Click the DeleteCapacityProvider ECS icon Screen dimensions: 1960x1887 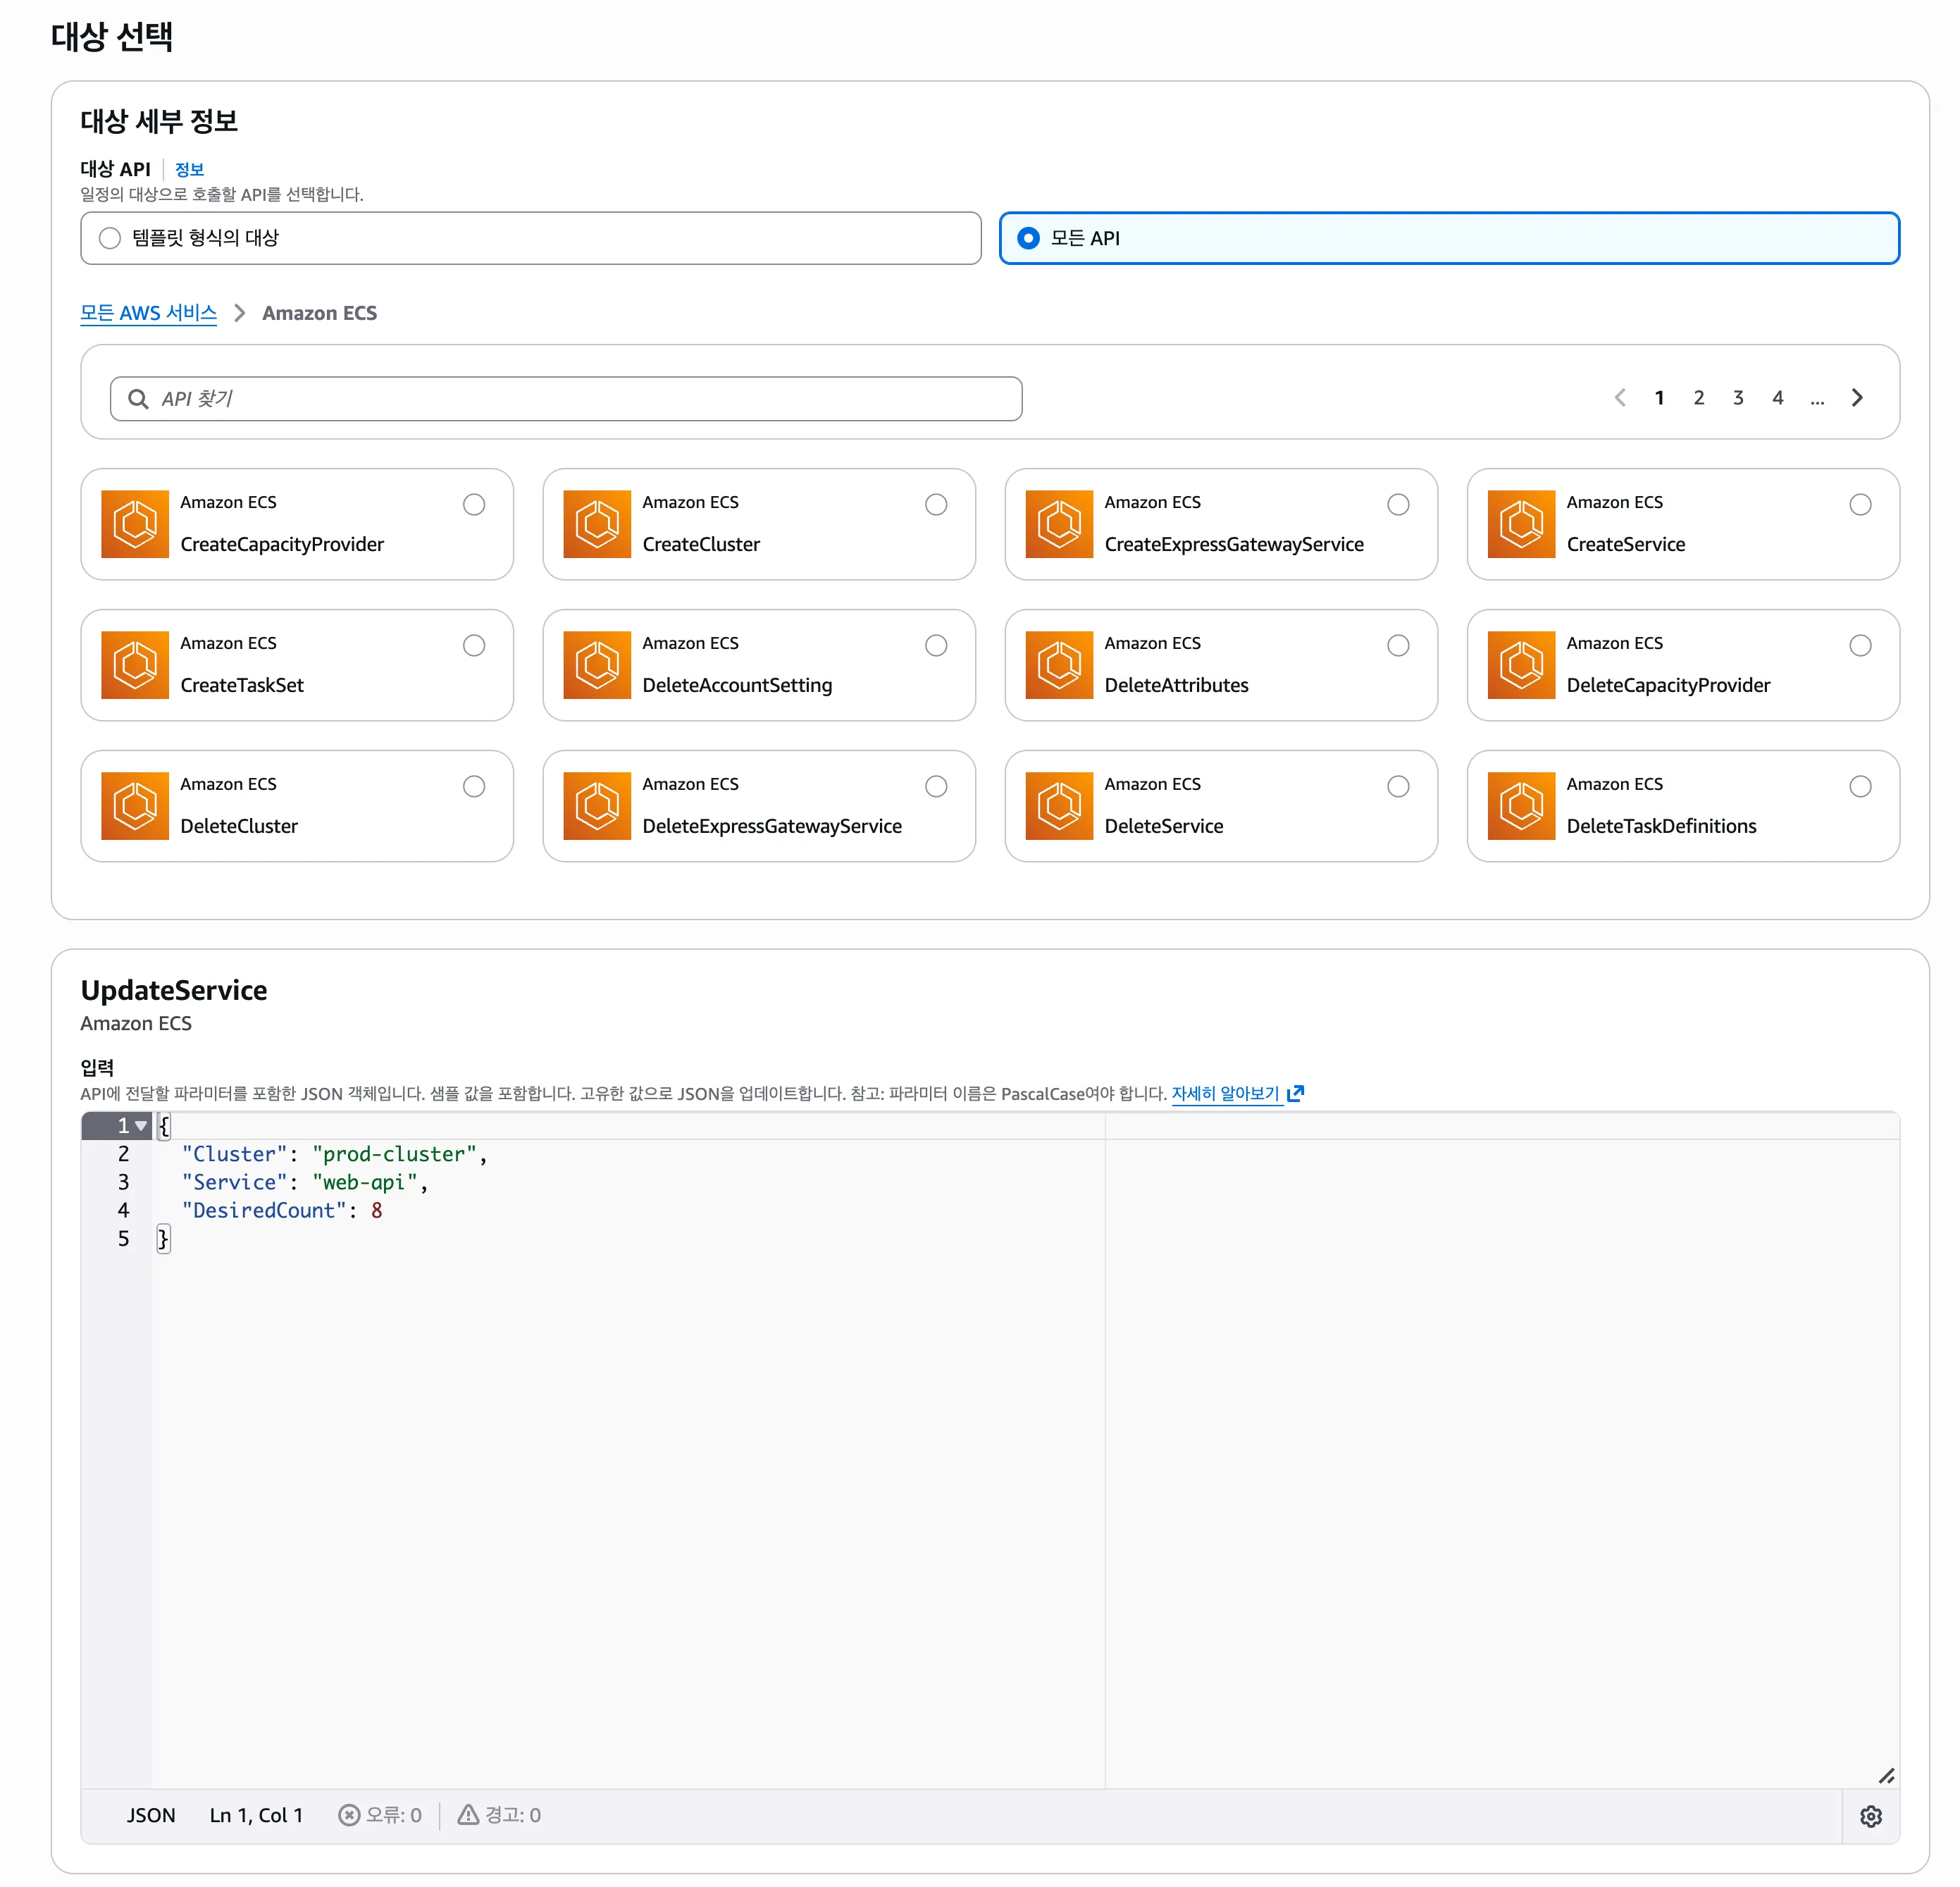pyautogui.click(x=1521, y=665)
